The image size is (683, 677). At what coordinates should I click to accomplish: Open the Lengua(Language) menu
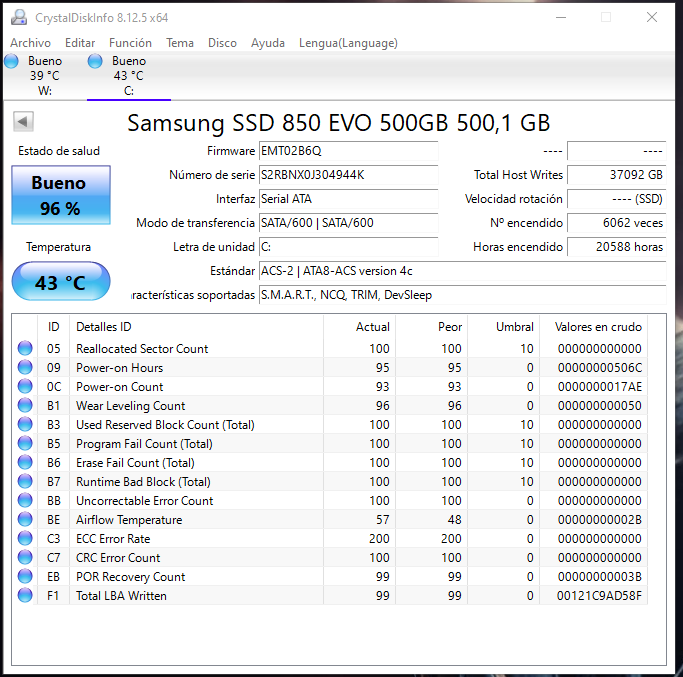click(x=348, y=43)
